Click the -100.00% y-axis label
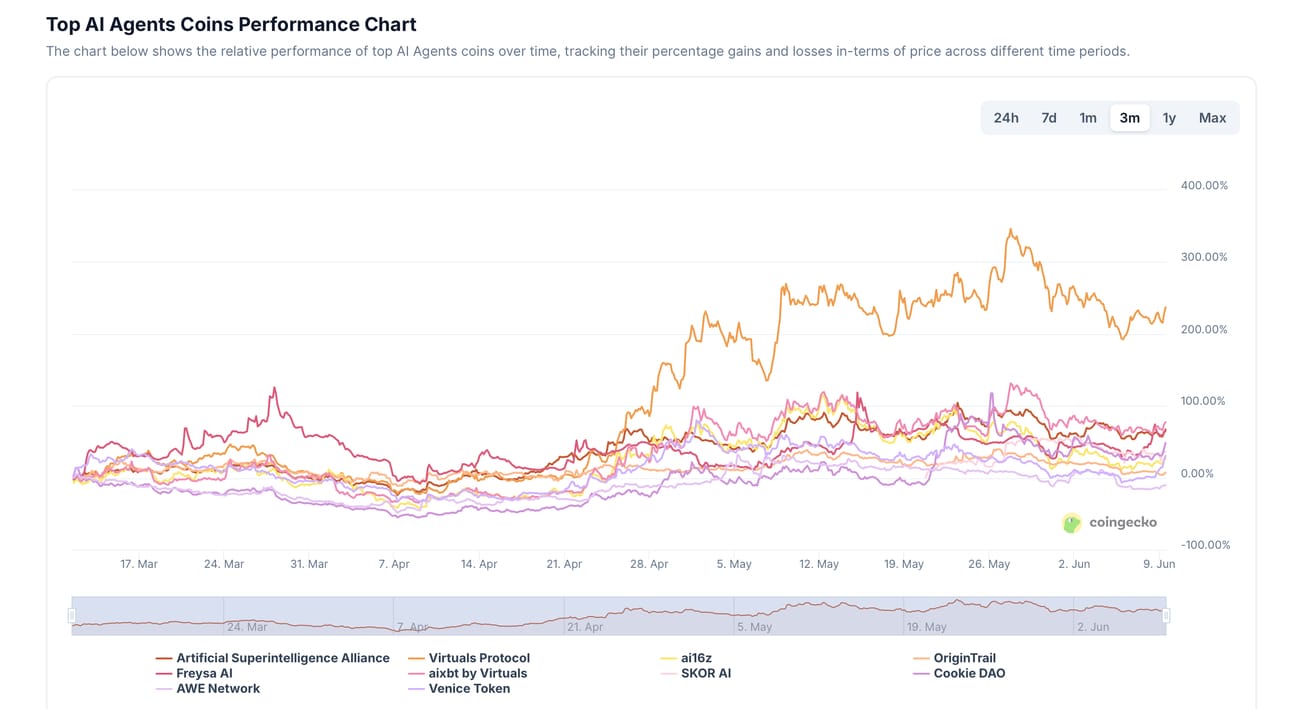Image resolution: width=1292 pixels, height=709 pixels. 1204,545
